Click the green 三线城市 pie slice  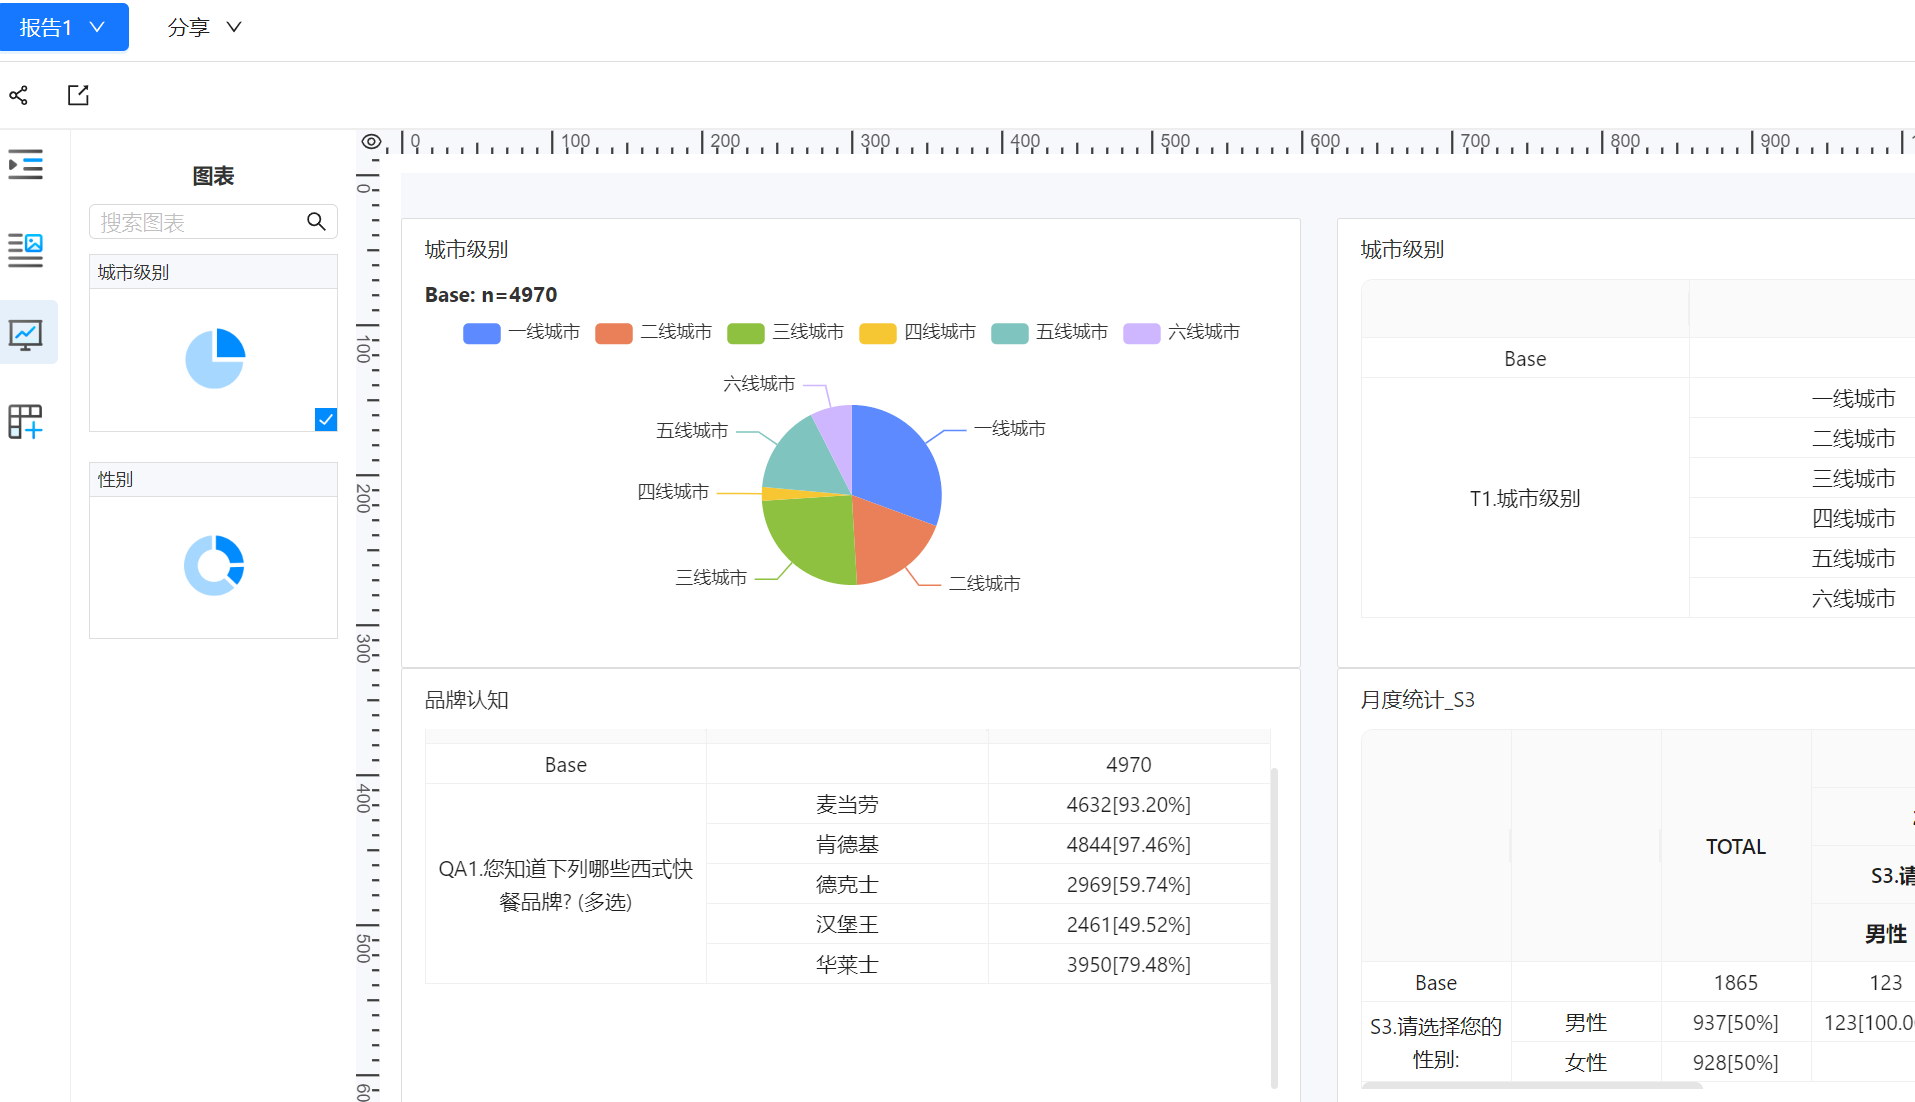click(x=810, y=538)
